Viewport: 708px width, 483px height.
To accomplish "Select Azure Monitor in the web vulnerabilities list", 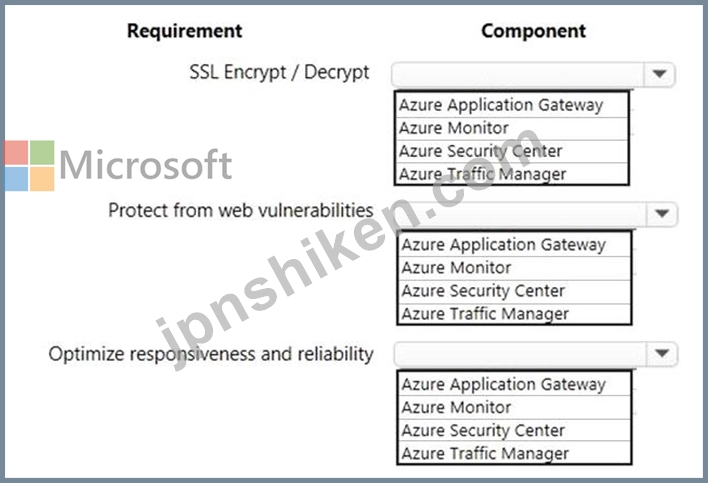I will [x=514, y=268].
